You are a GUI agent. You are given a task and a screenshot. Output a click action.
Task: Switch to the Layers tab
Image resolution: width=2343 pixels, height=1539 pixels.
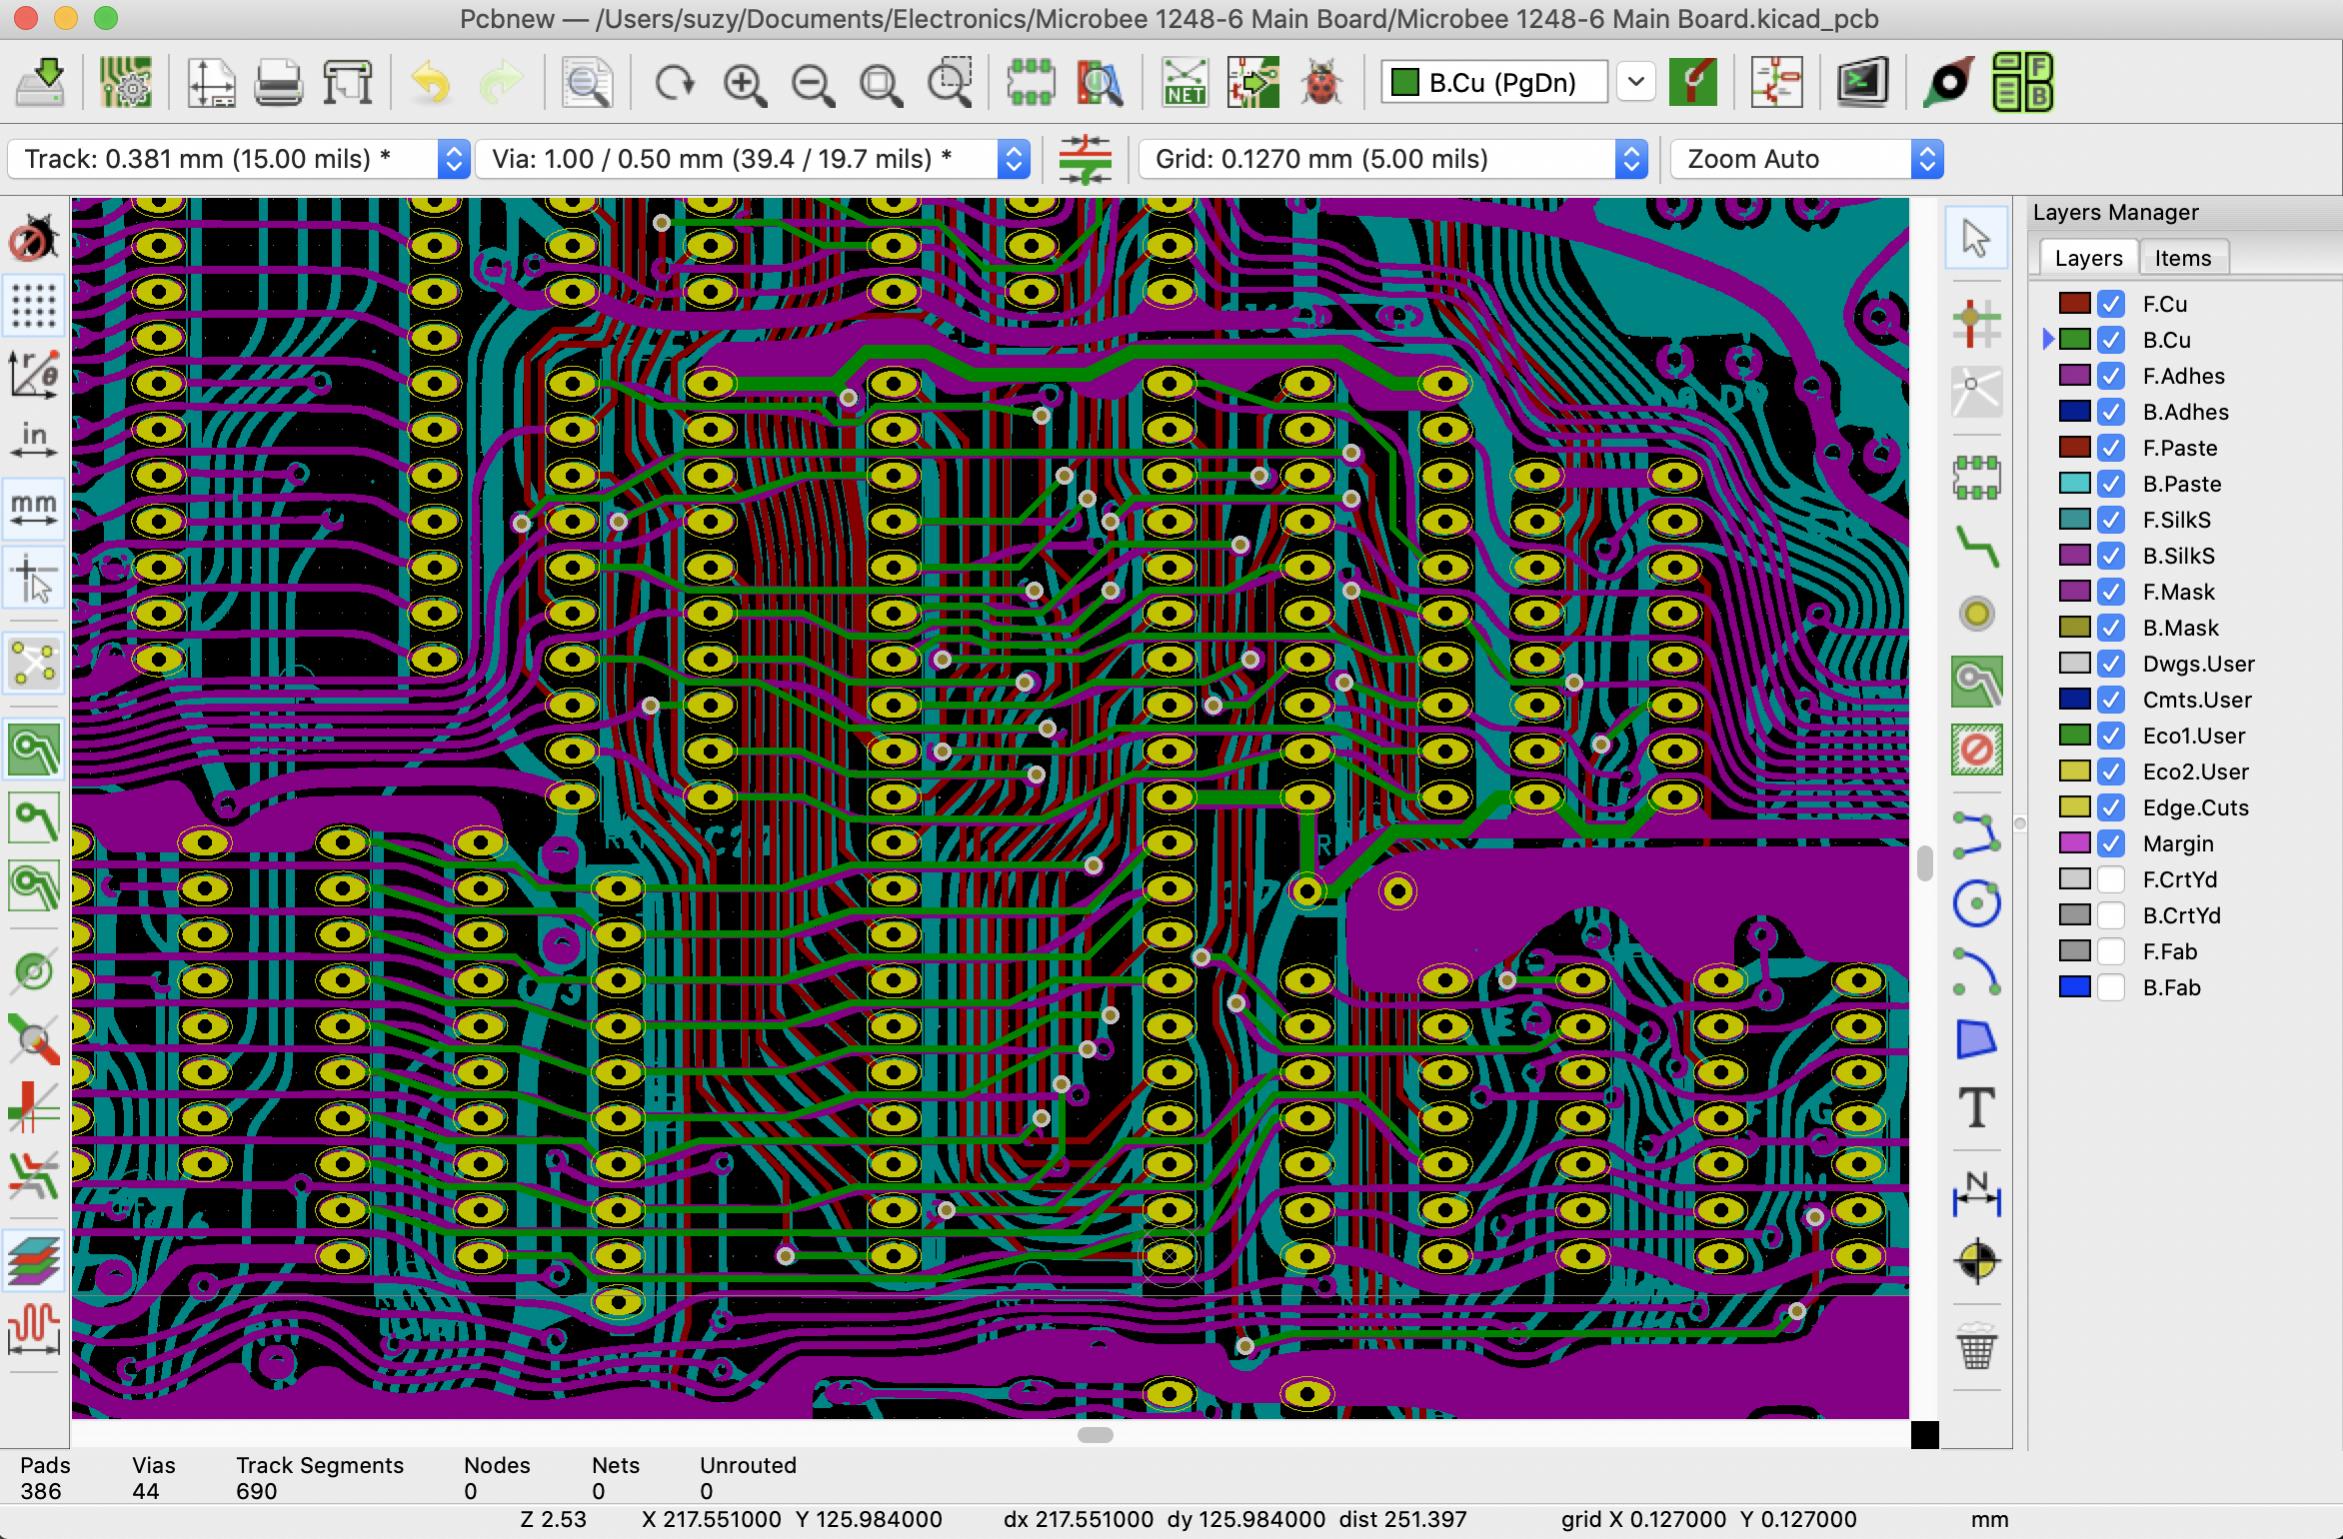(2088, 258)
